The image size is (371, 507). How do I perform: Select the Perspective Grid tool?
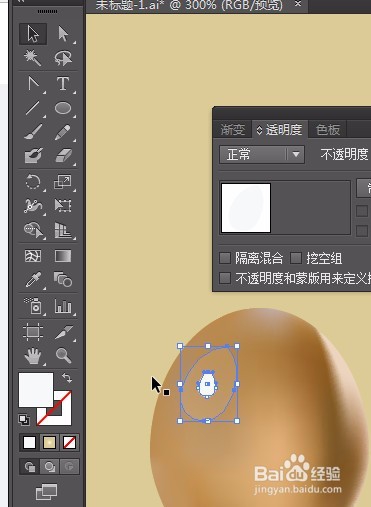pyautogui.click(x=63, y=230)
